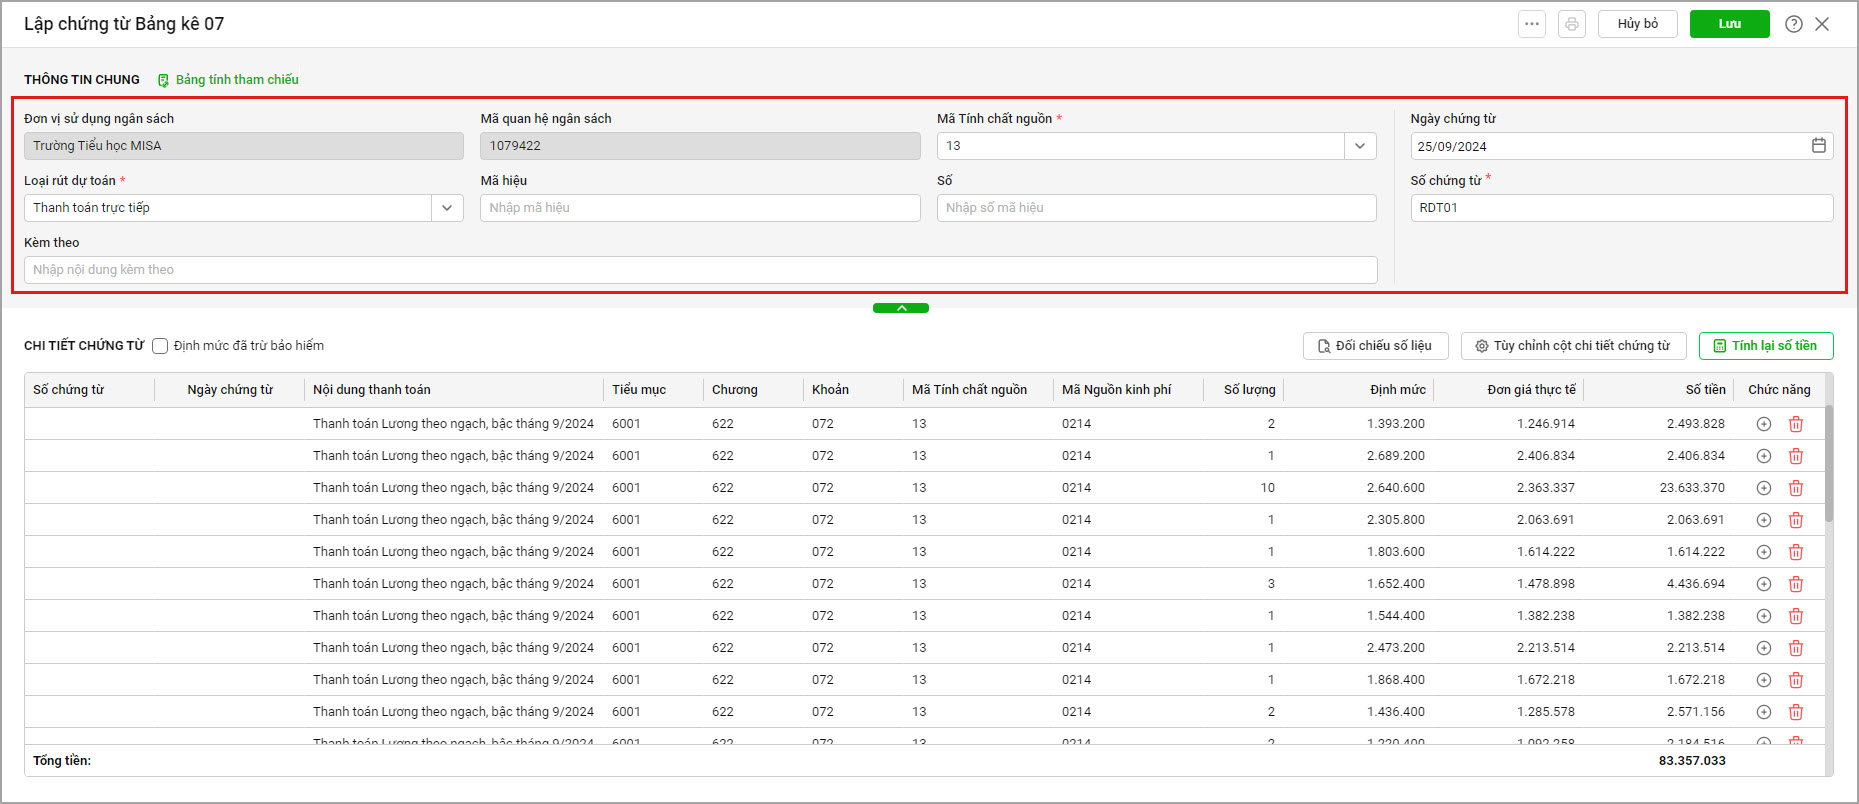1859x804 pixels.
Task: Click Tính lại số tiền button
Action: (1766, 346)
